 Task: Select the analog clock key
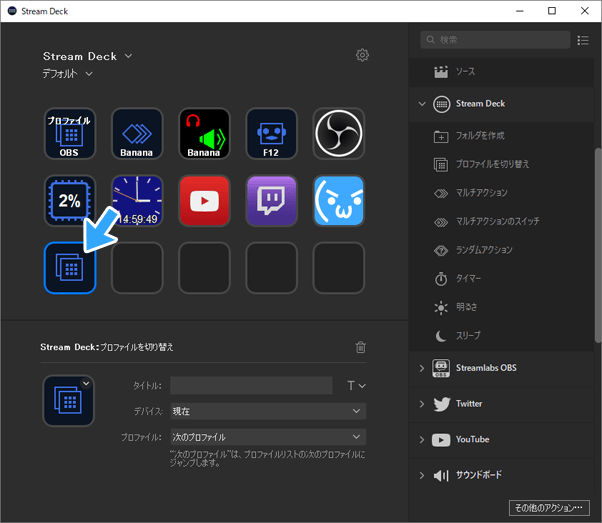tap(137, 201)
